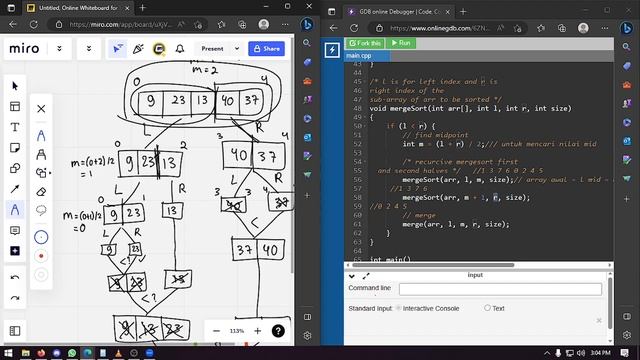The image size is (640, 360).
Task: Zoom in the Miro board with plus
Action: [258, 331]
